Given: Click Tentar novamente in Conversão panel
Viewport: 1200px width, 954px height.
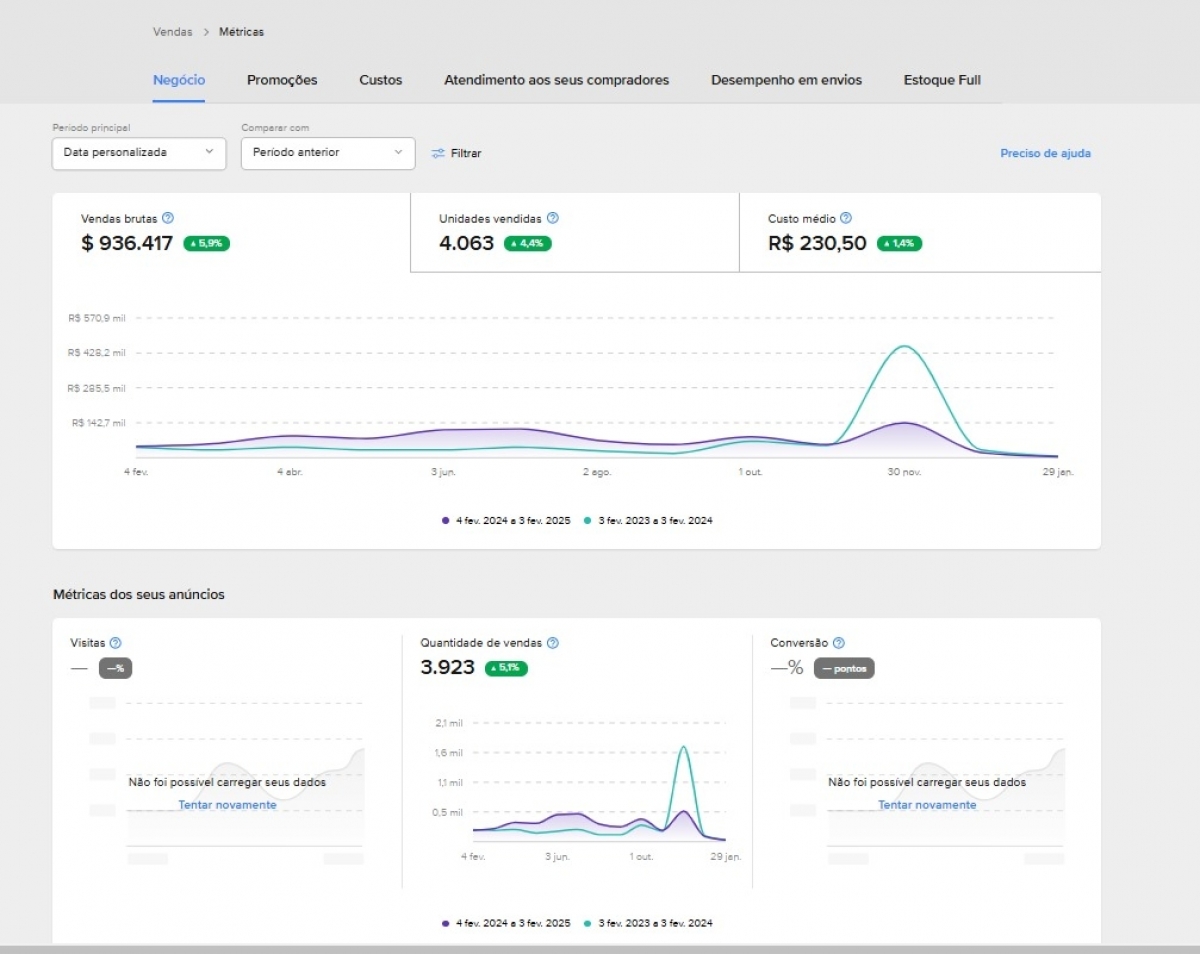Looking at the screenshot, I should pos(927,805).
